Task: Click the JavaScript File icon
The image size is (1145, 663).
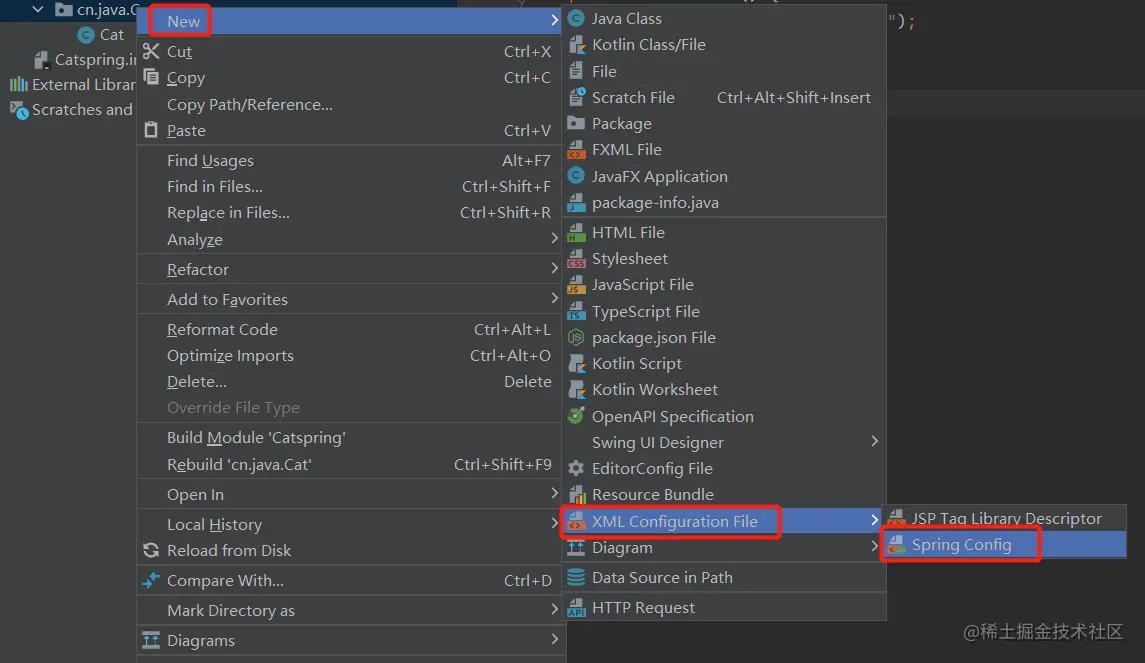Action: [576, 285]
